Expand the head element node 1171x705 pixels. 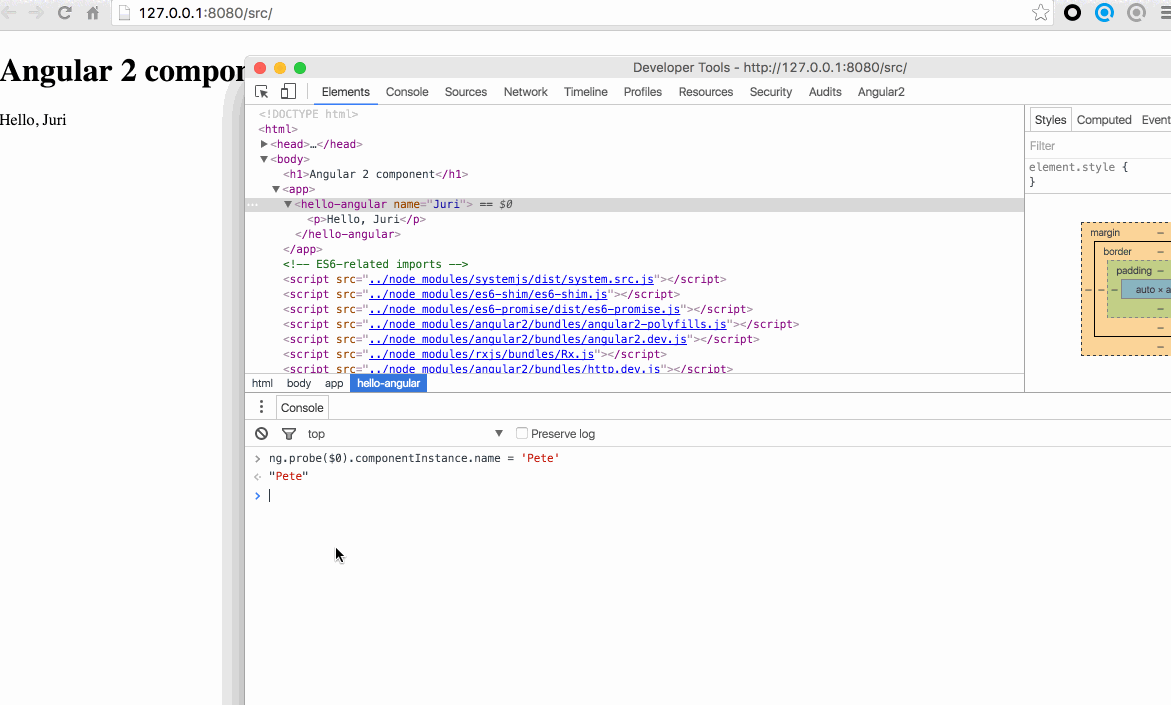[x=264, y=144]
